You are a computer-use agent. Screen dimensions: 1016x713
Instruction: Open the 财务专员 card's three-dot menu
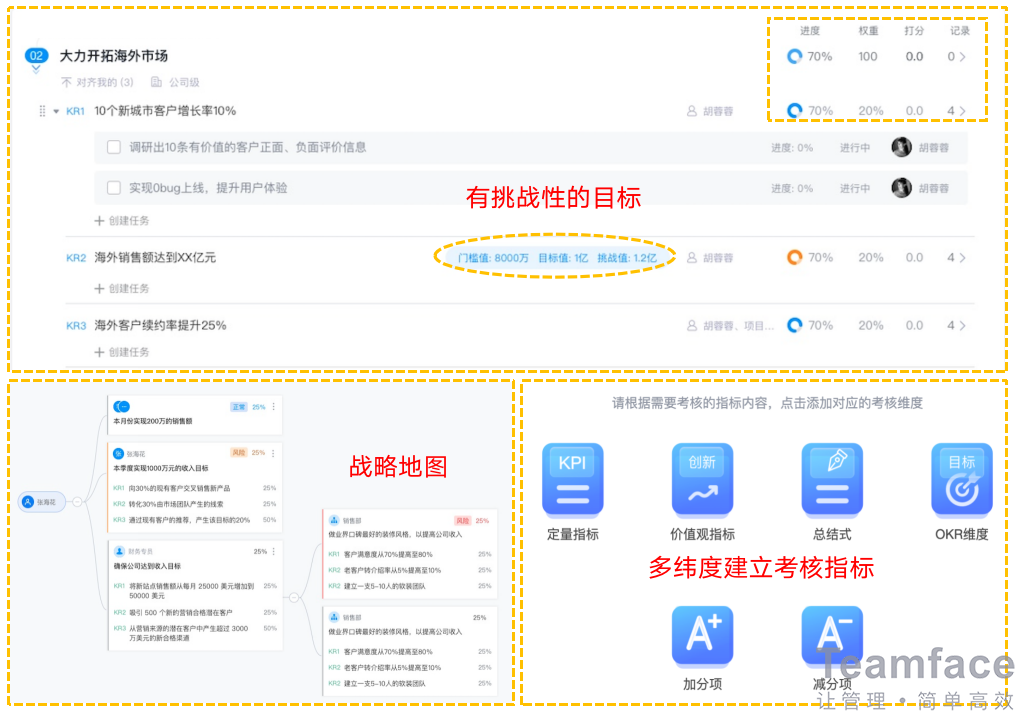click(x=274, y=550)
